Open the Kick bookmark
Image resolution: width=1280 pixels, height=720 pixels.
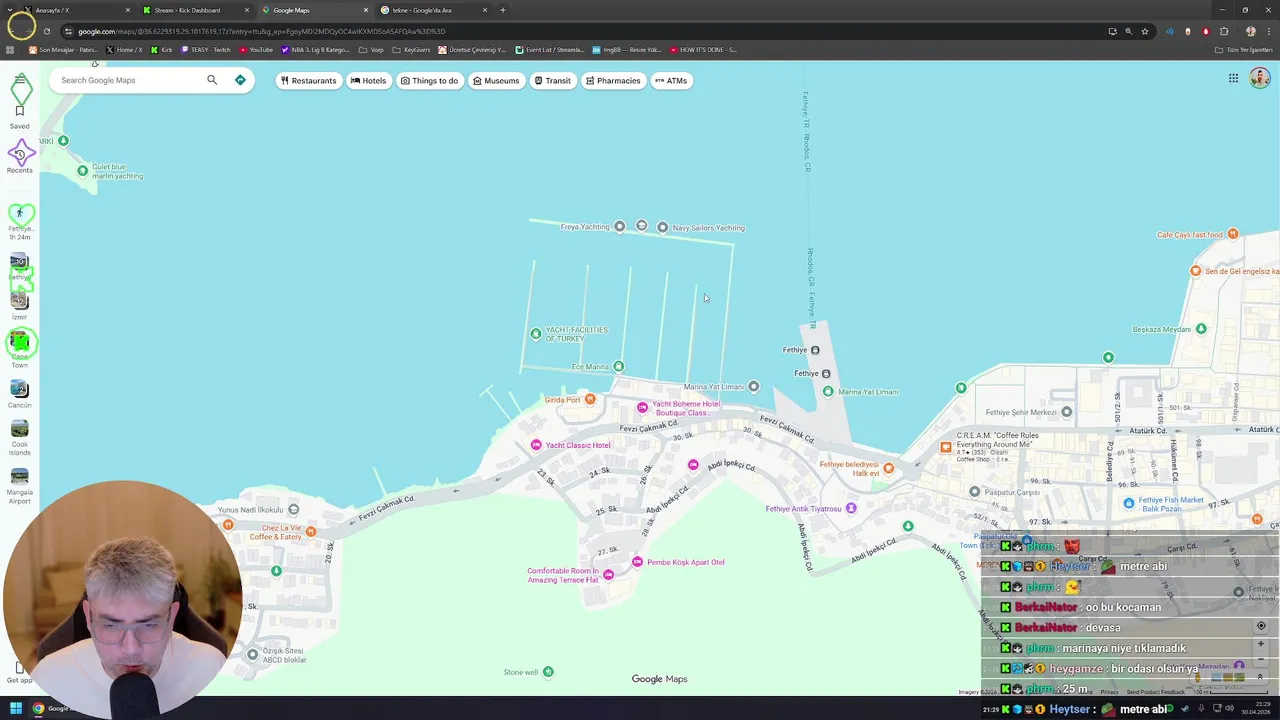[x=160, y=49]
